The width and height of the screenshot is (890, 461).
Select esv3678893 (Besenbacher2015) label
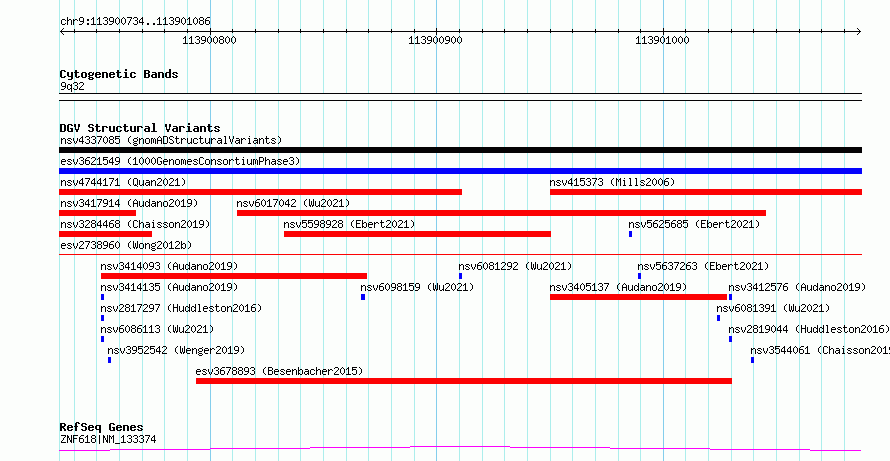tap(279, 371)
